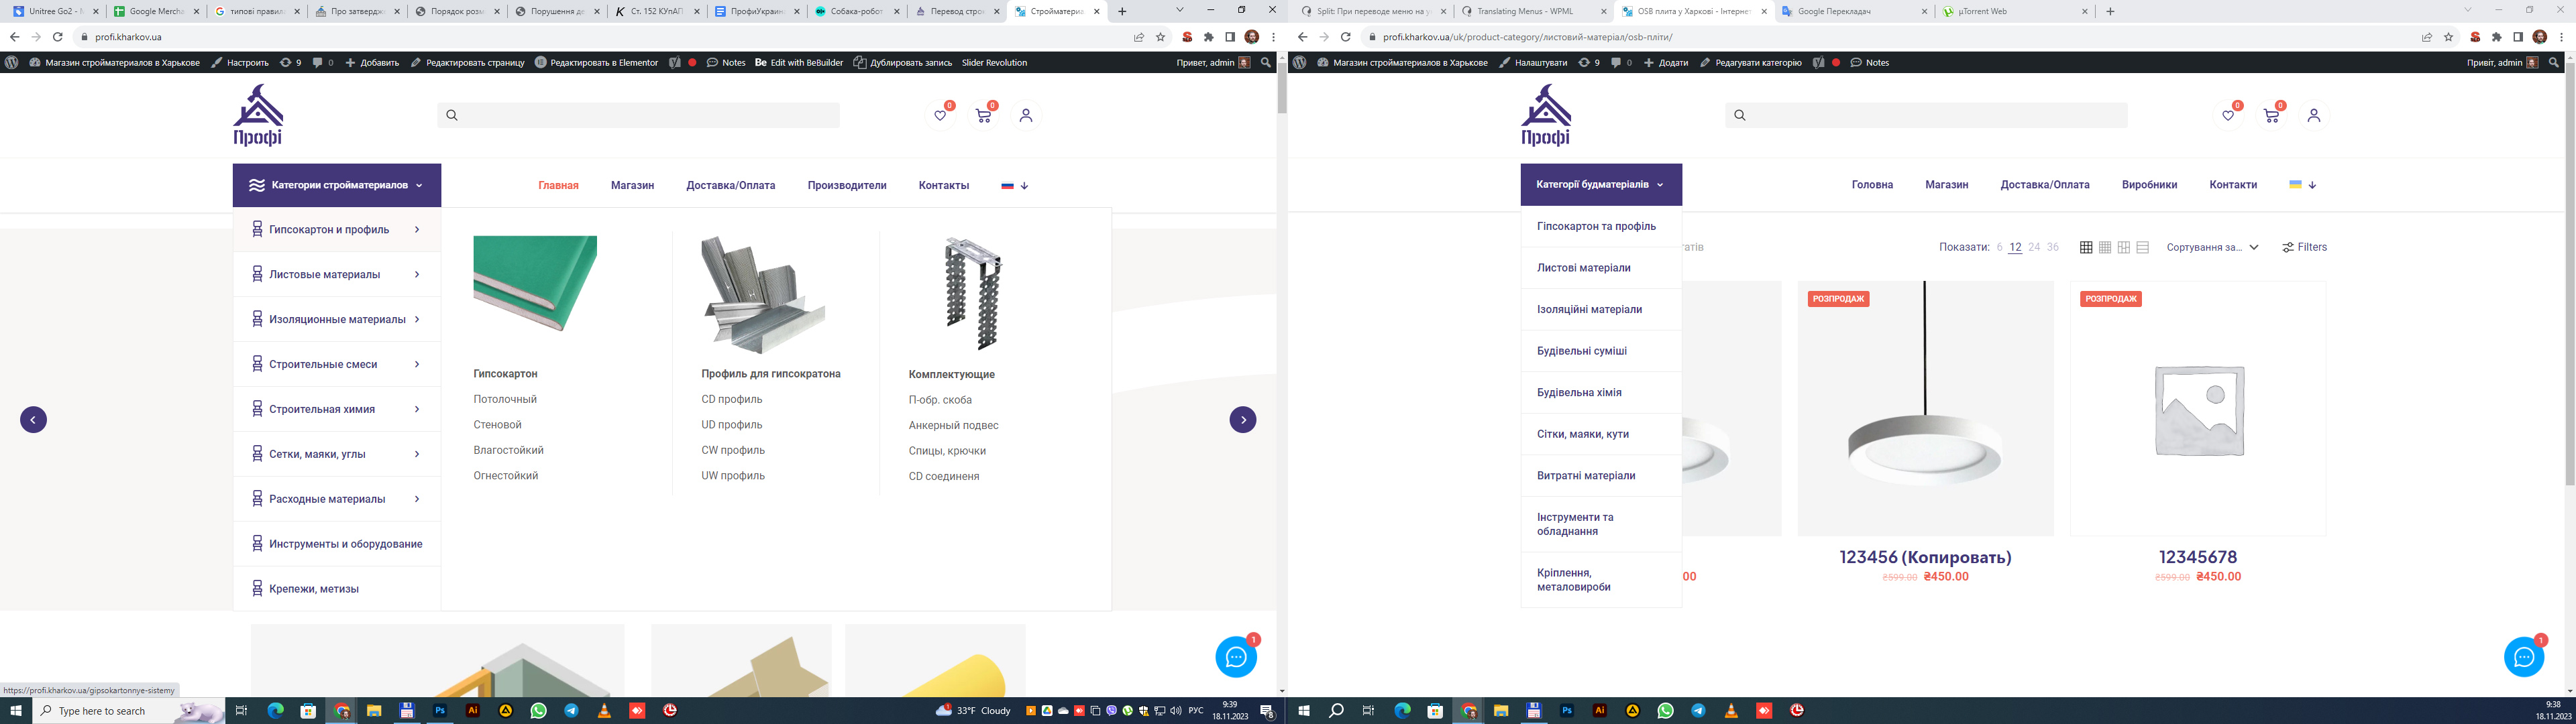Toggle the Категорії будматеріалів dropdown button
This screenshot has height=724, width=2576.
tap(1601, 185)
